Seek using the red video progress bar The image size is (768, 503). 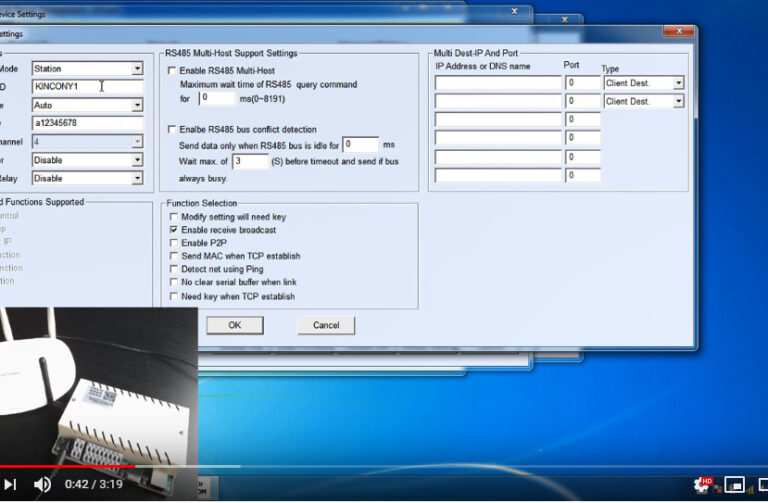[x=68, y=466]
